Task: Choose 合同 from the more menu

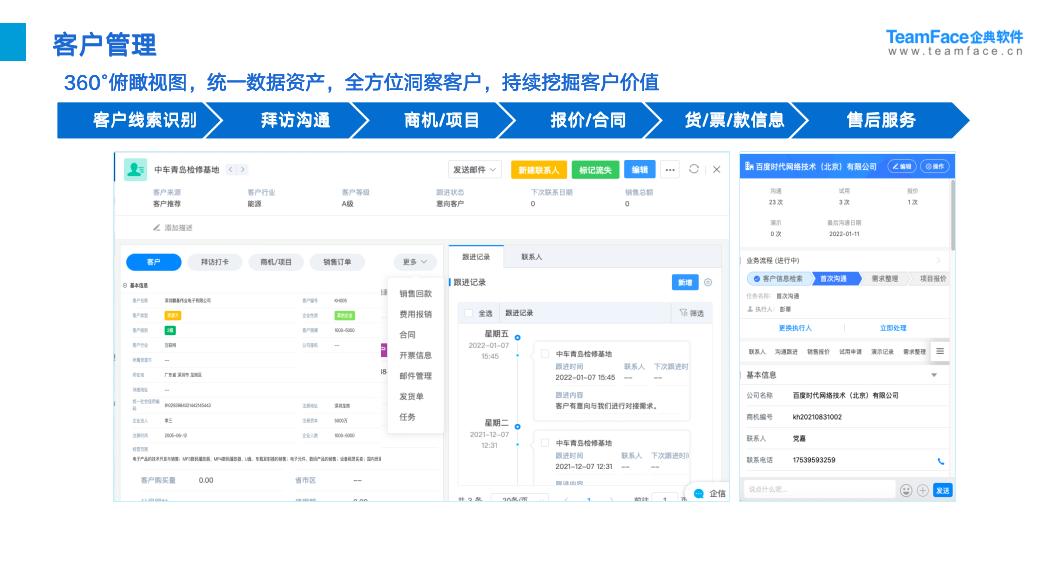Action: 408,334
